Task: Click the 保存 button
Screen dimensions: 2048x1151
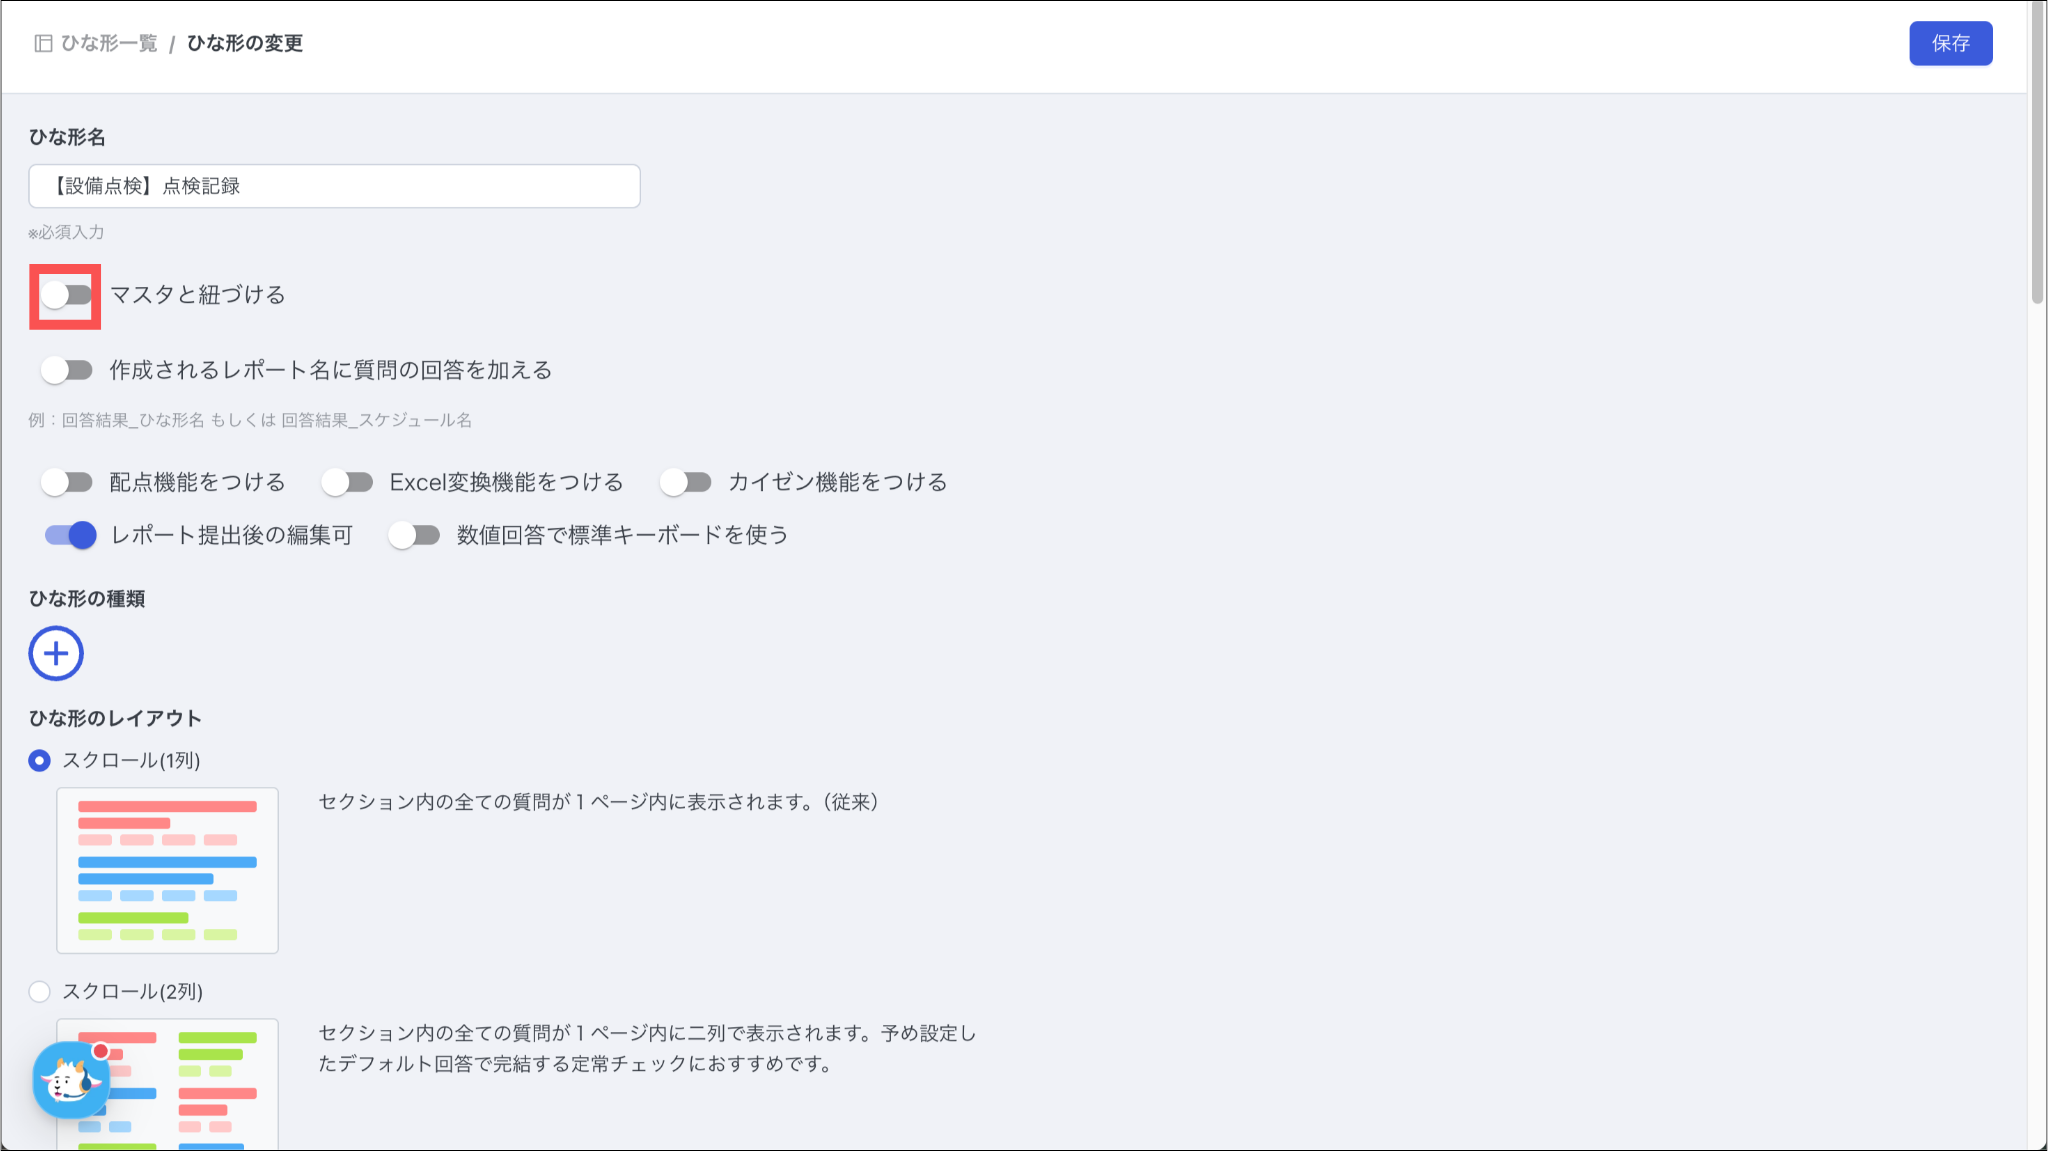Action: click(x=1950, y=43)
